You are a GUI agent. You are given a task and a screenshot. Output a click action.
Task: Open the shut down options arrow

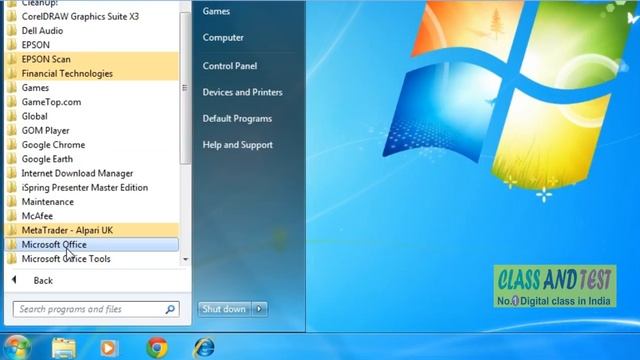pos(260,309)
